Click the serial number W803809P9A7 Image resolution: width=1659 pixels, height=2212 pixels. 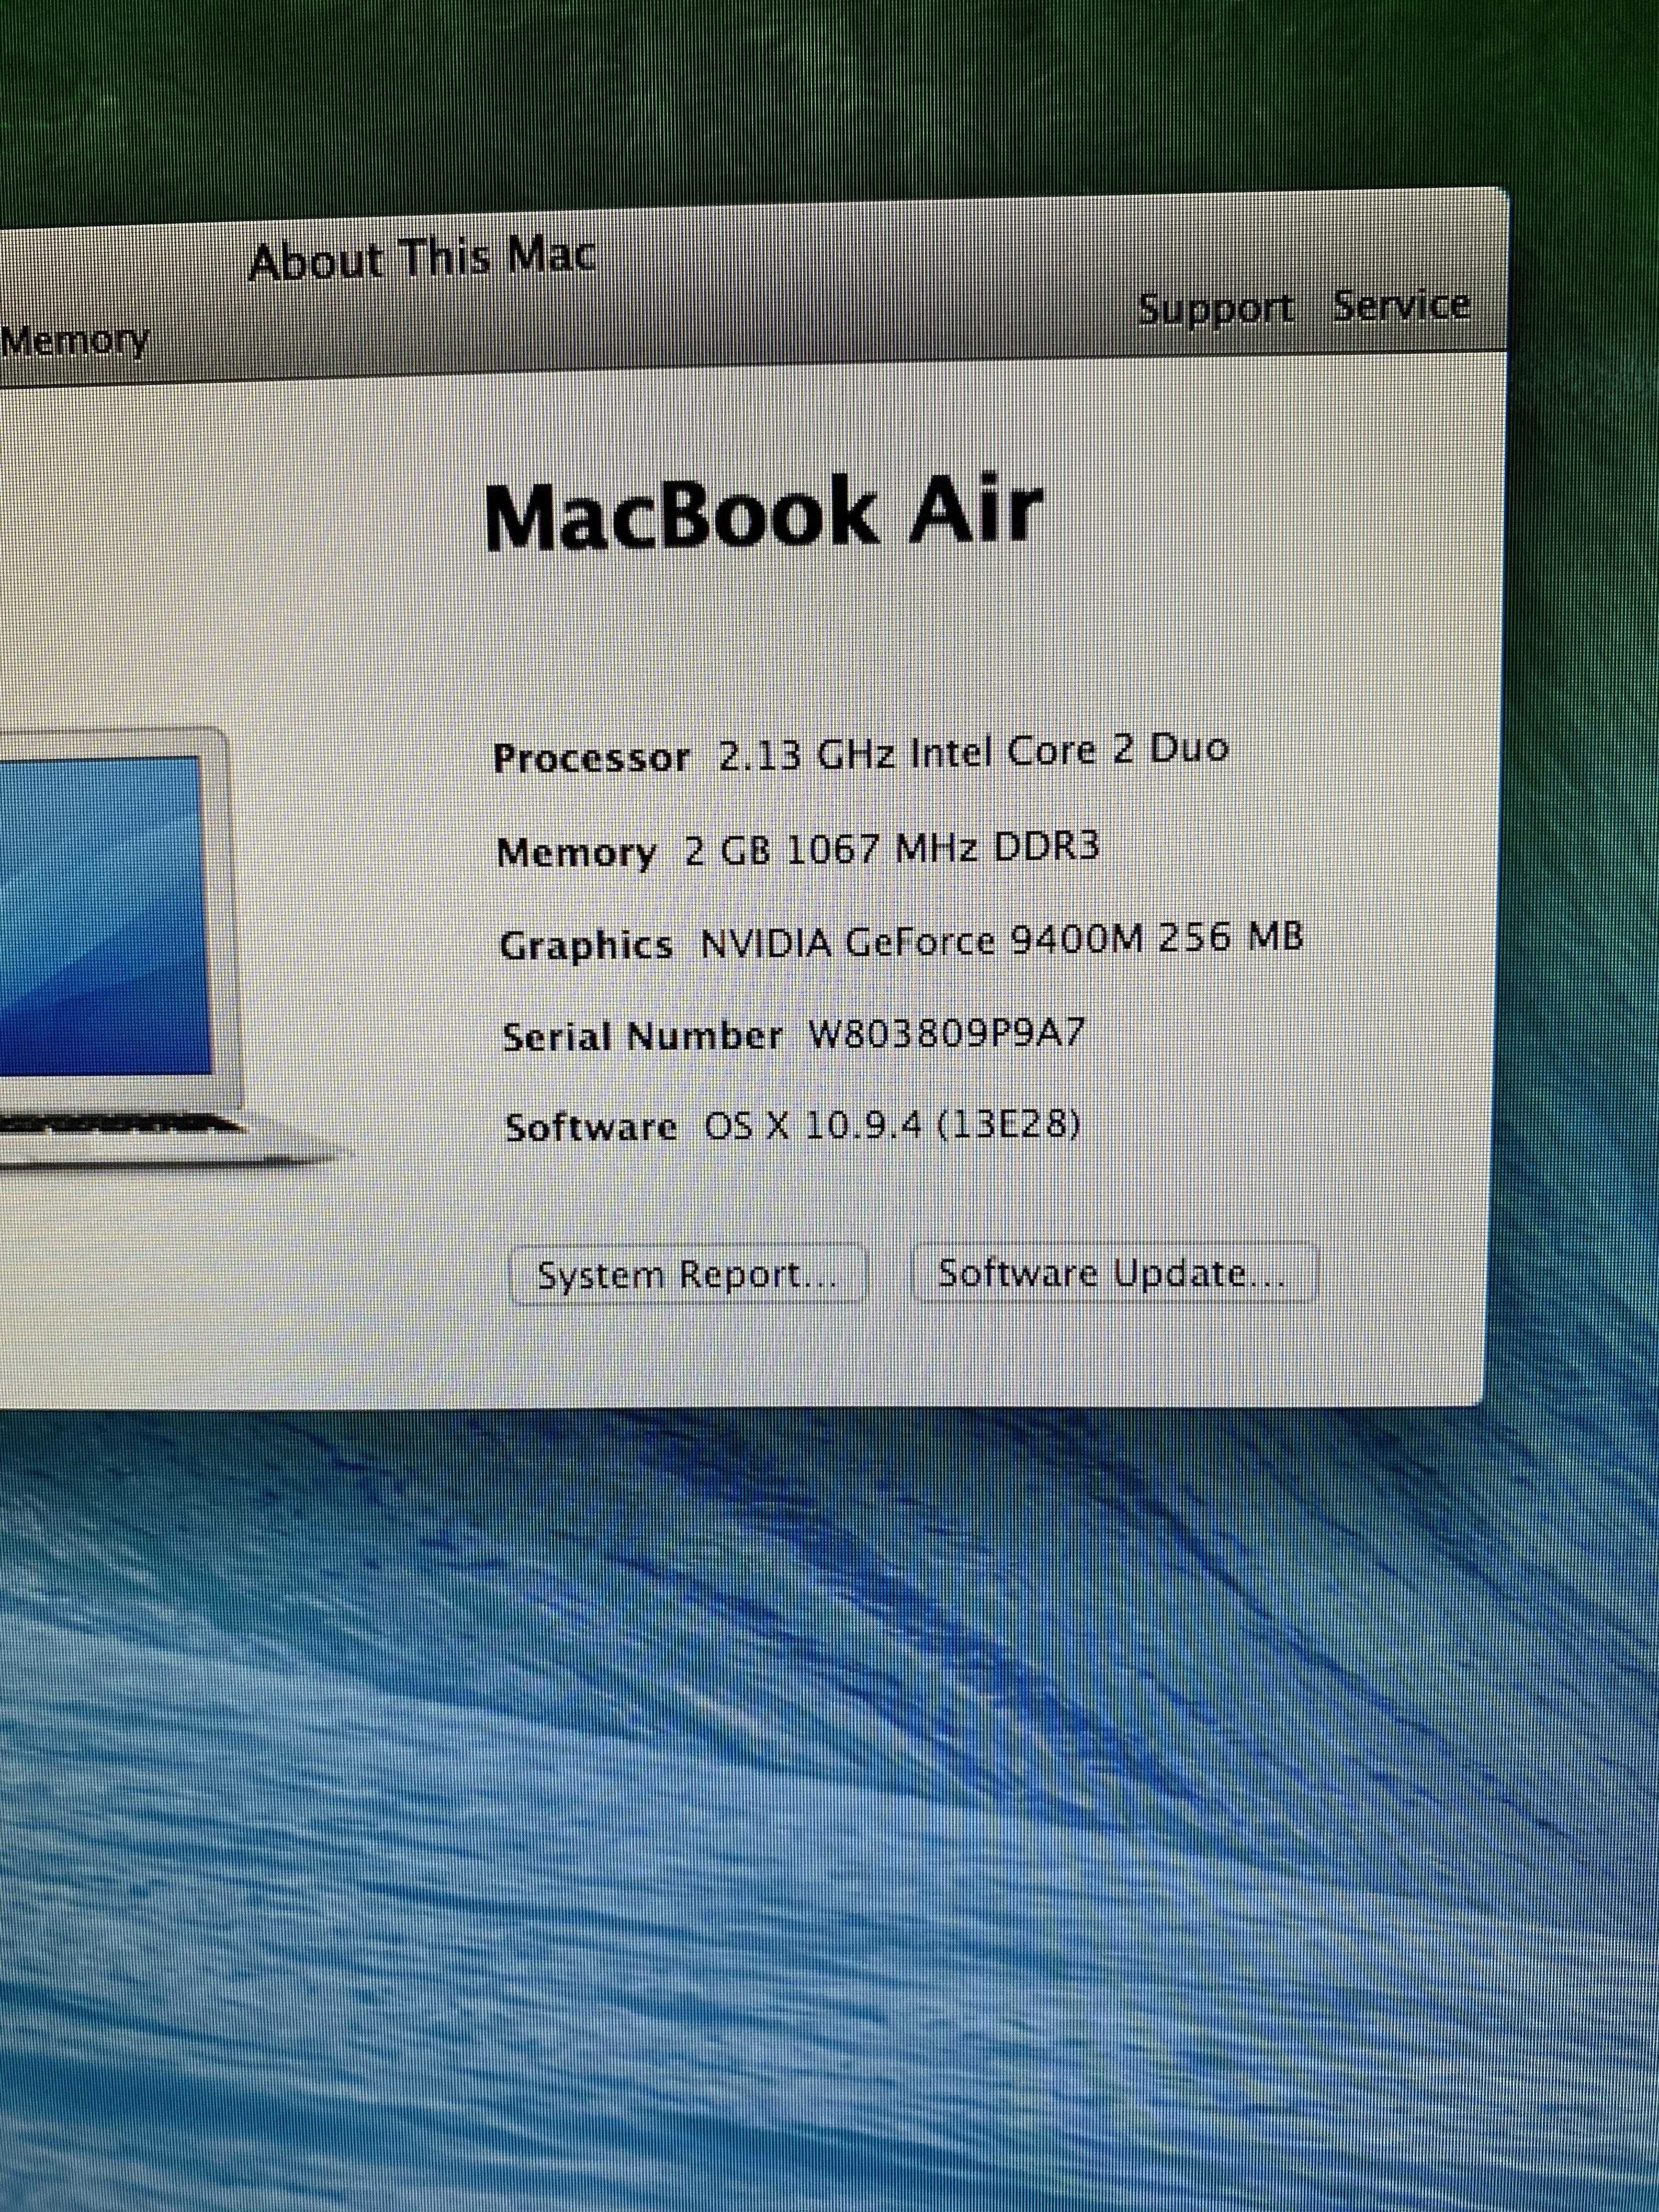pos(946,1032)
